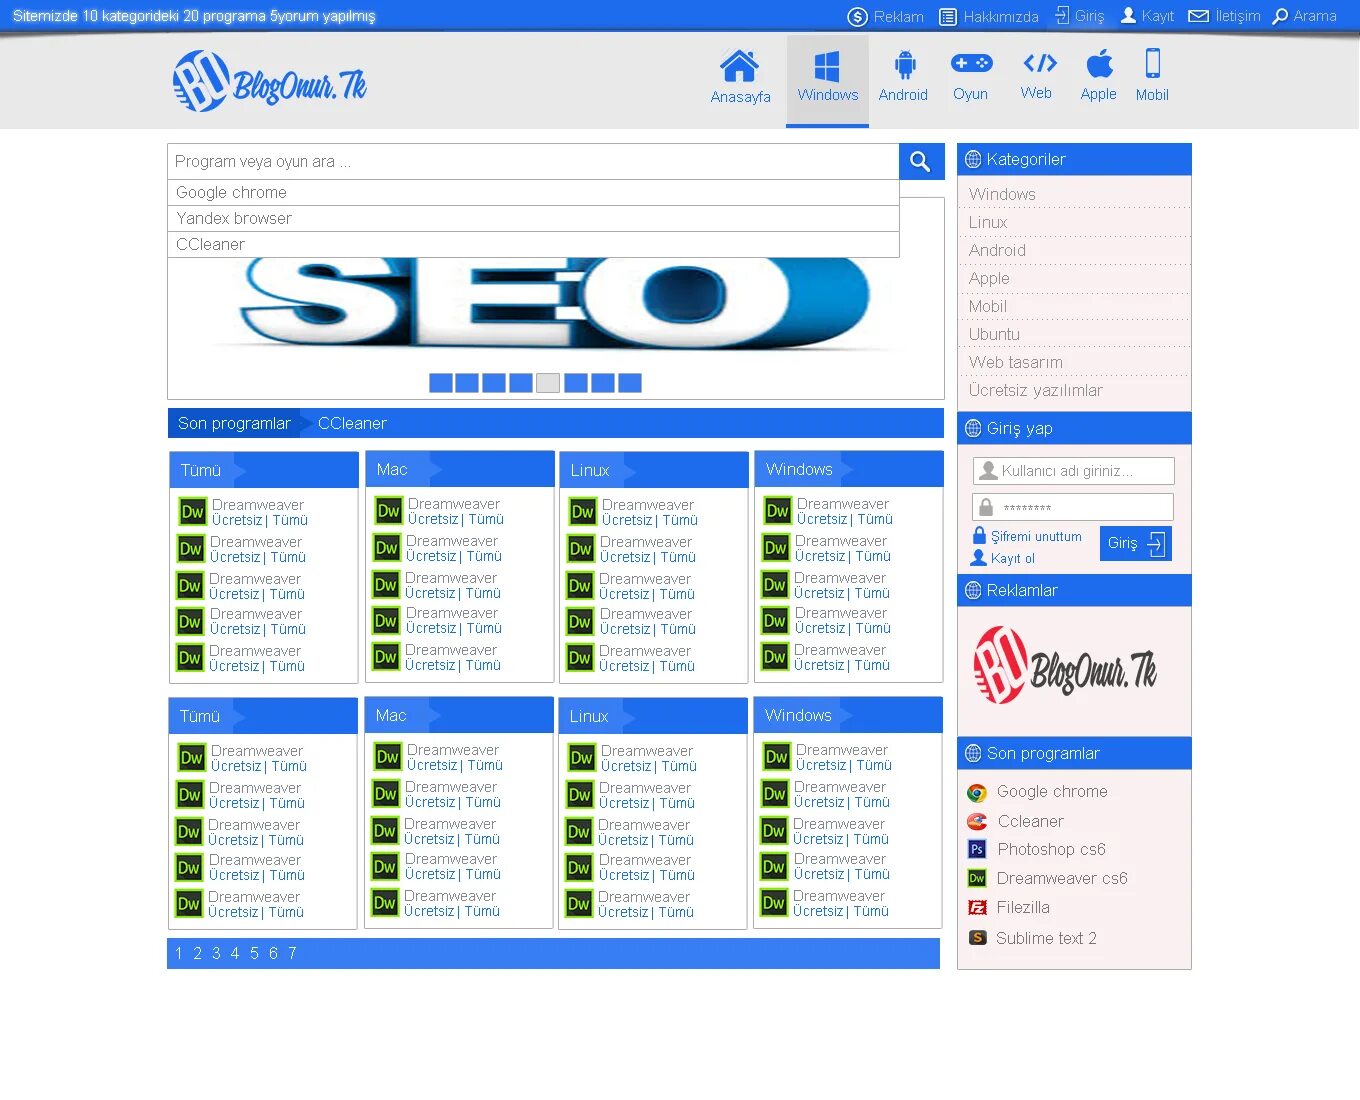Click CCleaner in the Son programlar bar
This screenshot has height=1100, width=1360.
click(352, 424)
